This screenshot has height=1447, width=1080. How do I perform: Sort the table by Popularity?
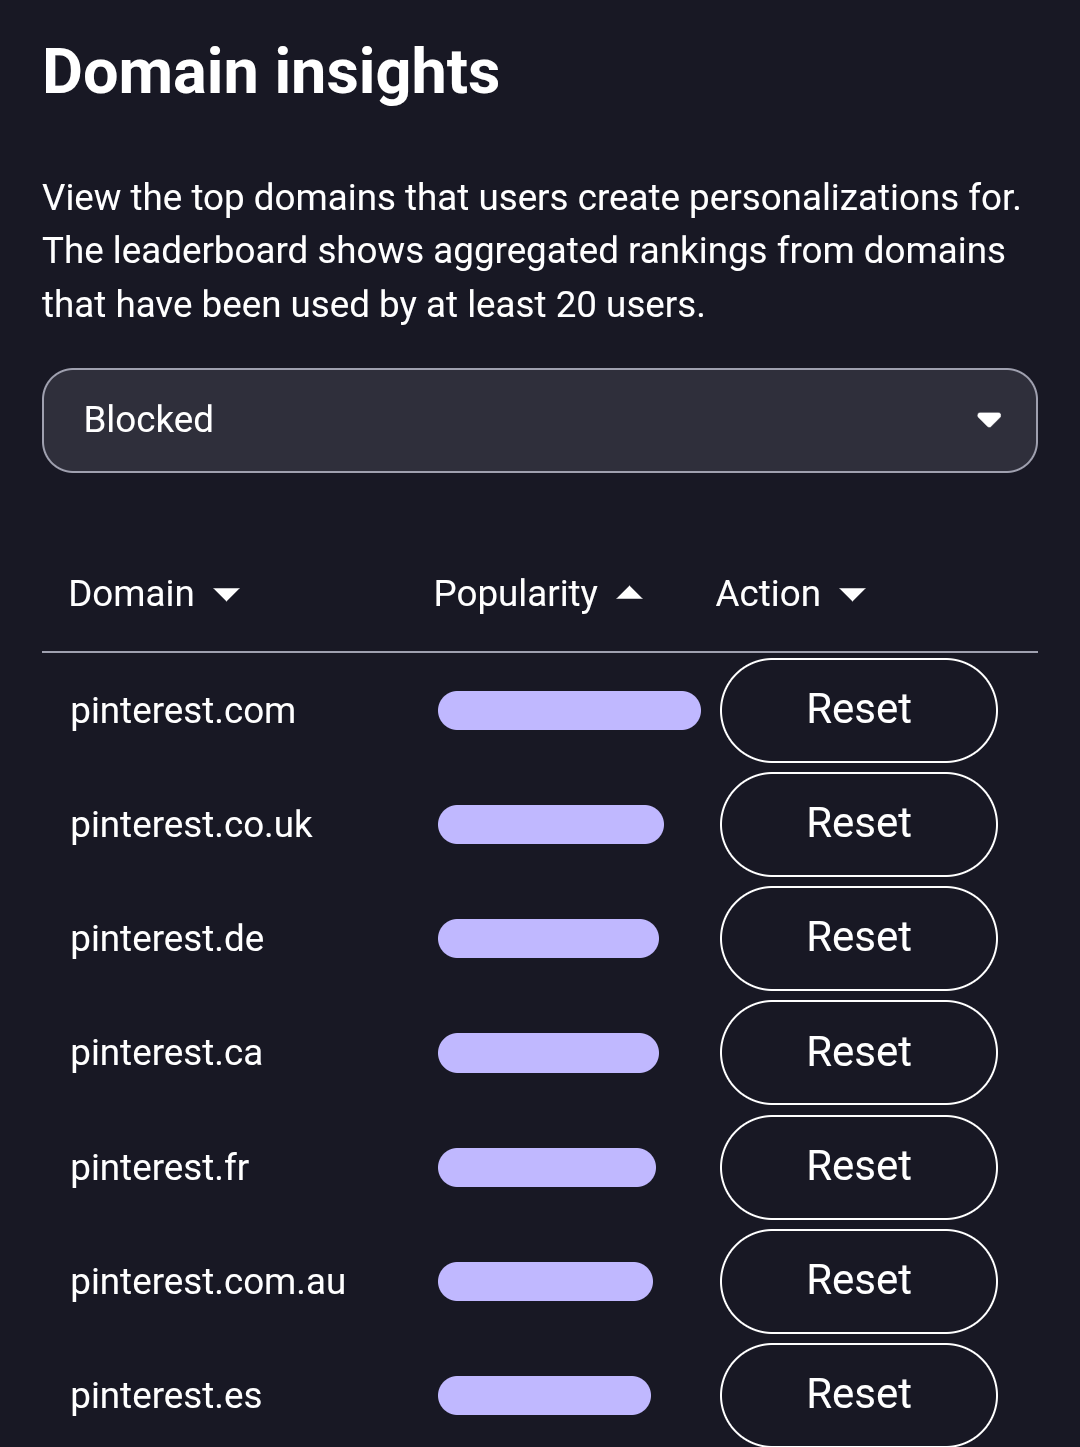click(x=514, y=593)
